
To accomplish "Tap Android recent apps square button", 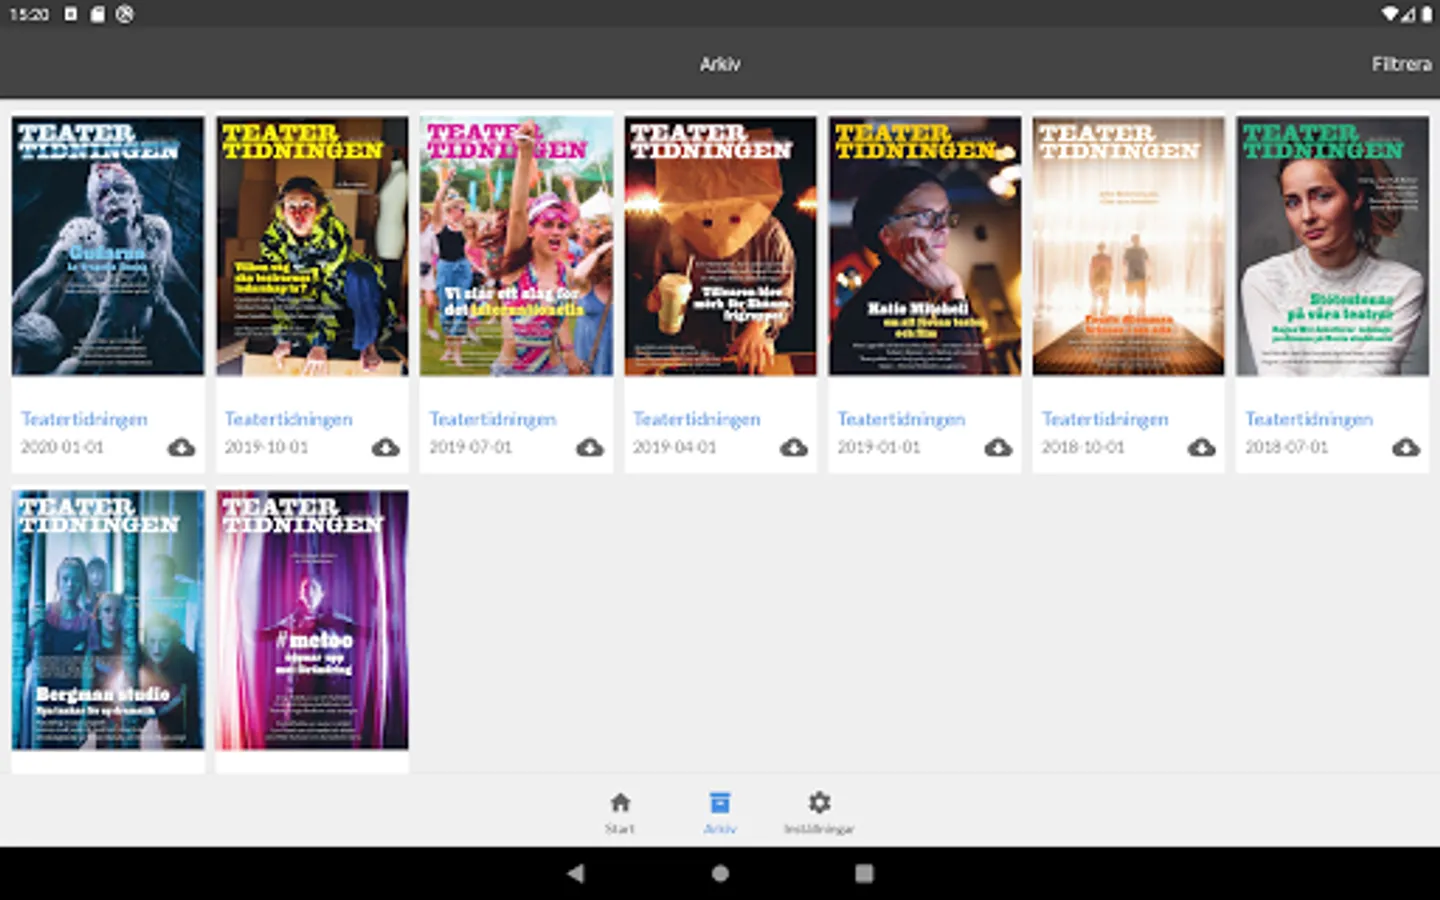I will coord(864,873).
